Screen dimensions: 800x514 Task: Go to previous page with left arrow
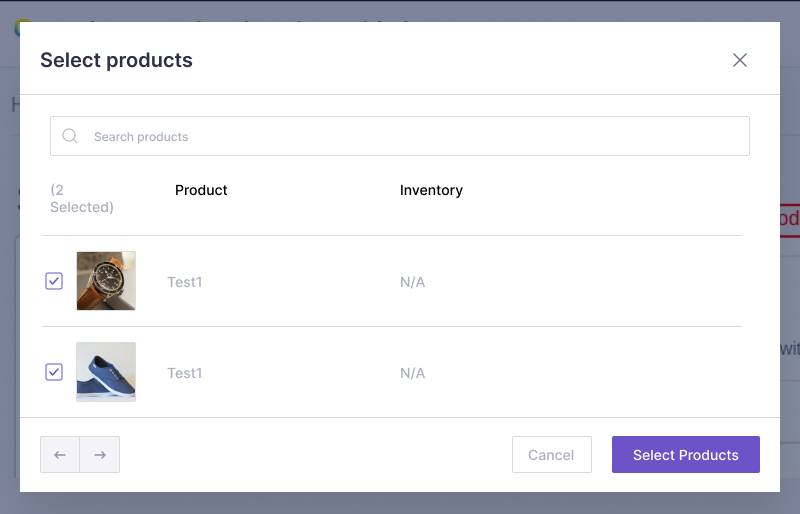(x=60, y=455)
